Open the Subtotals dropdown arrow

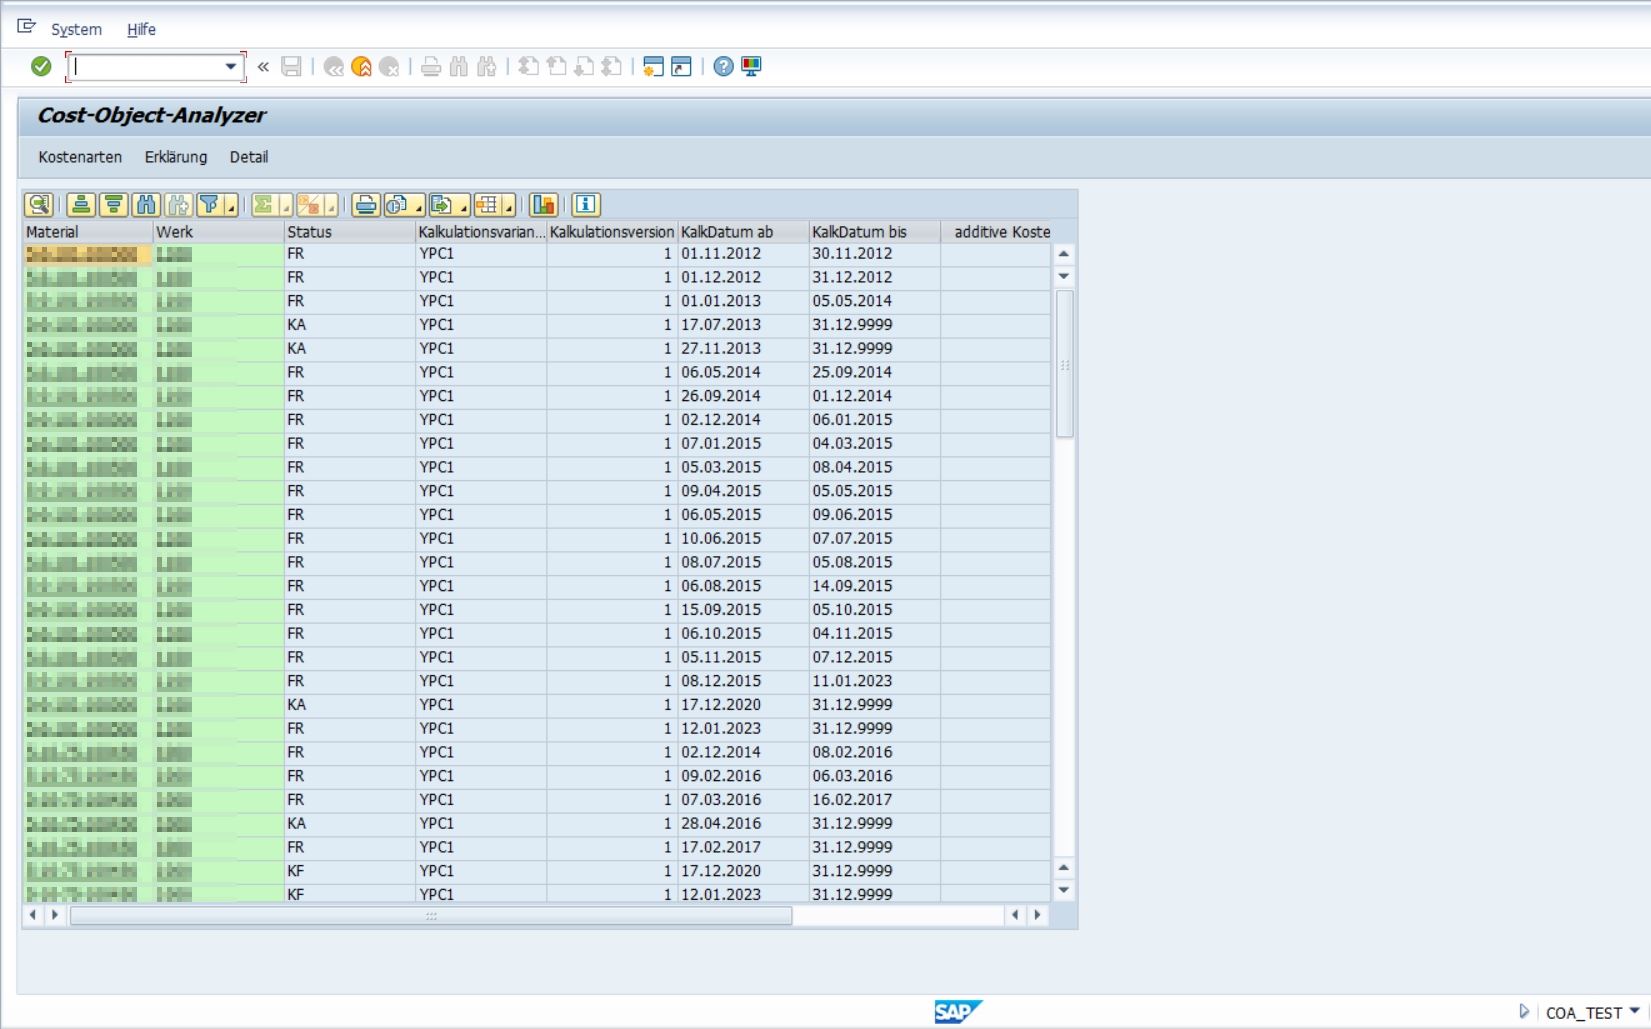(x=331, y=206)
